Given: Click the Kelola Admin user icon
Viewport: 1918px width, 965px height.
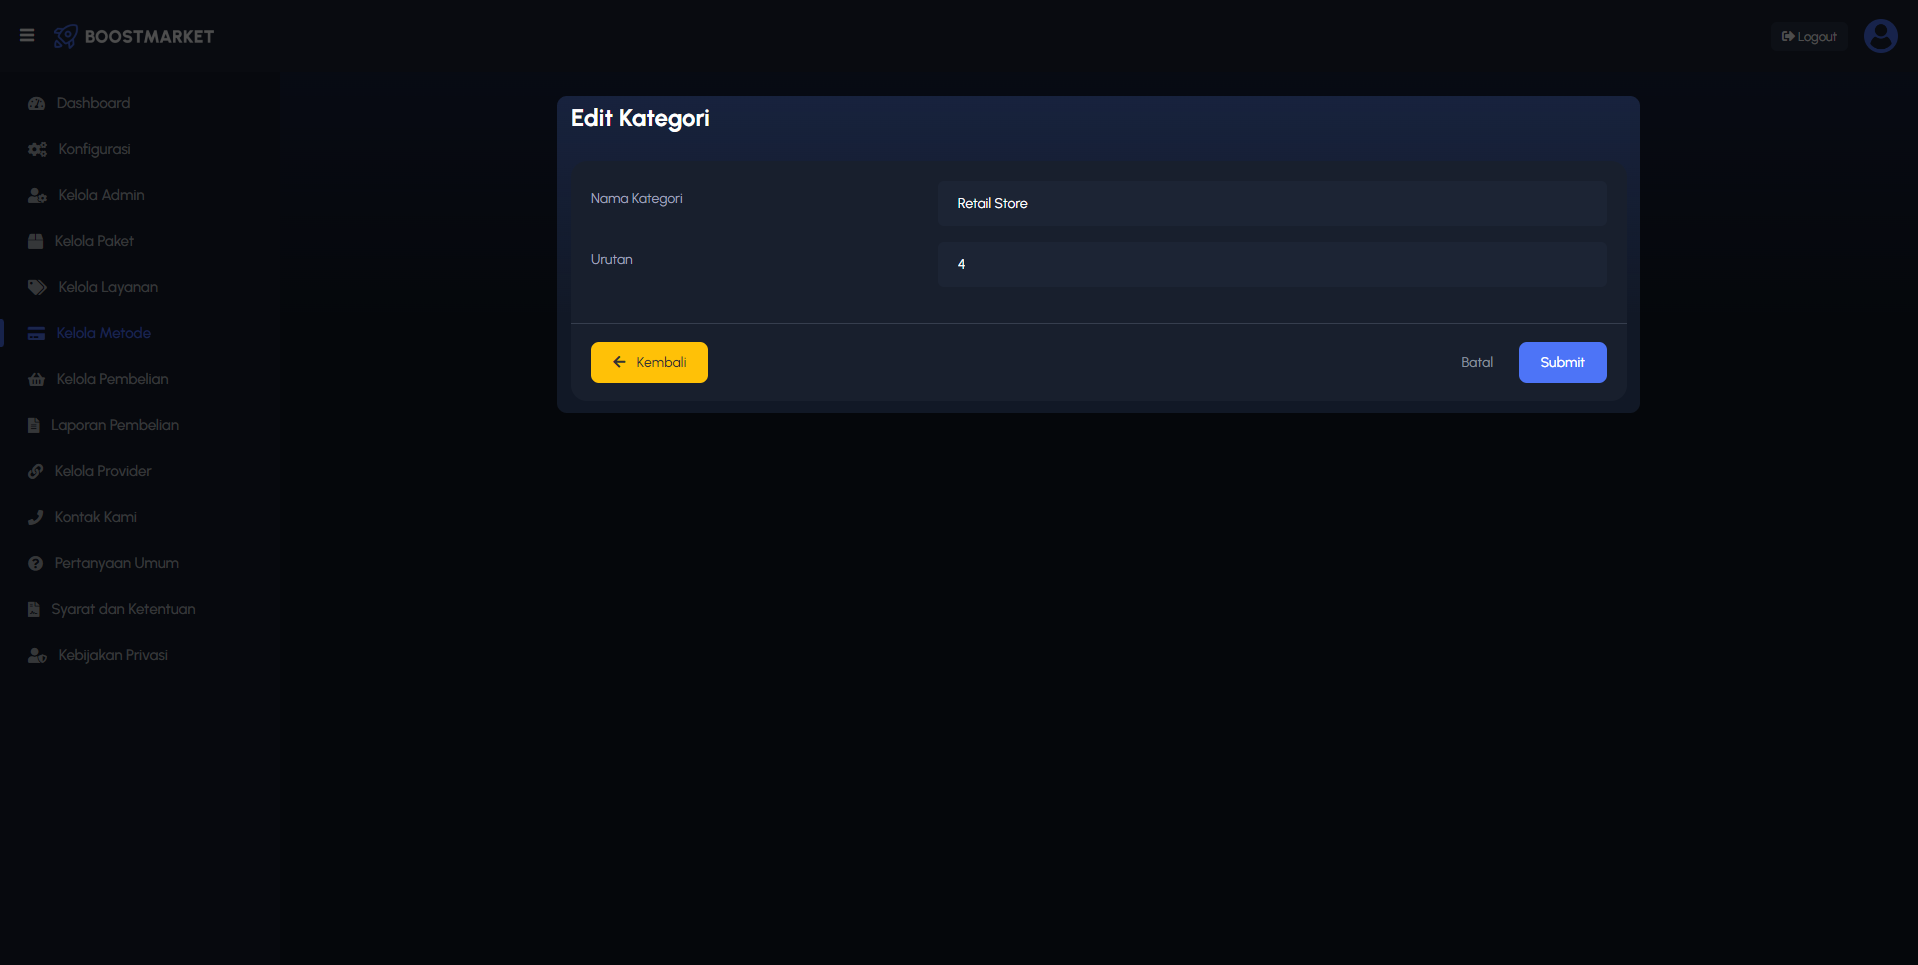Looking at the screenshot, I should 38,195.
